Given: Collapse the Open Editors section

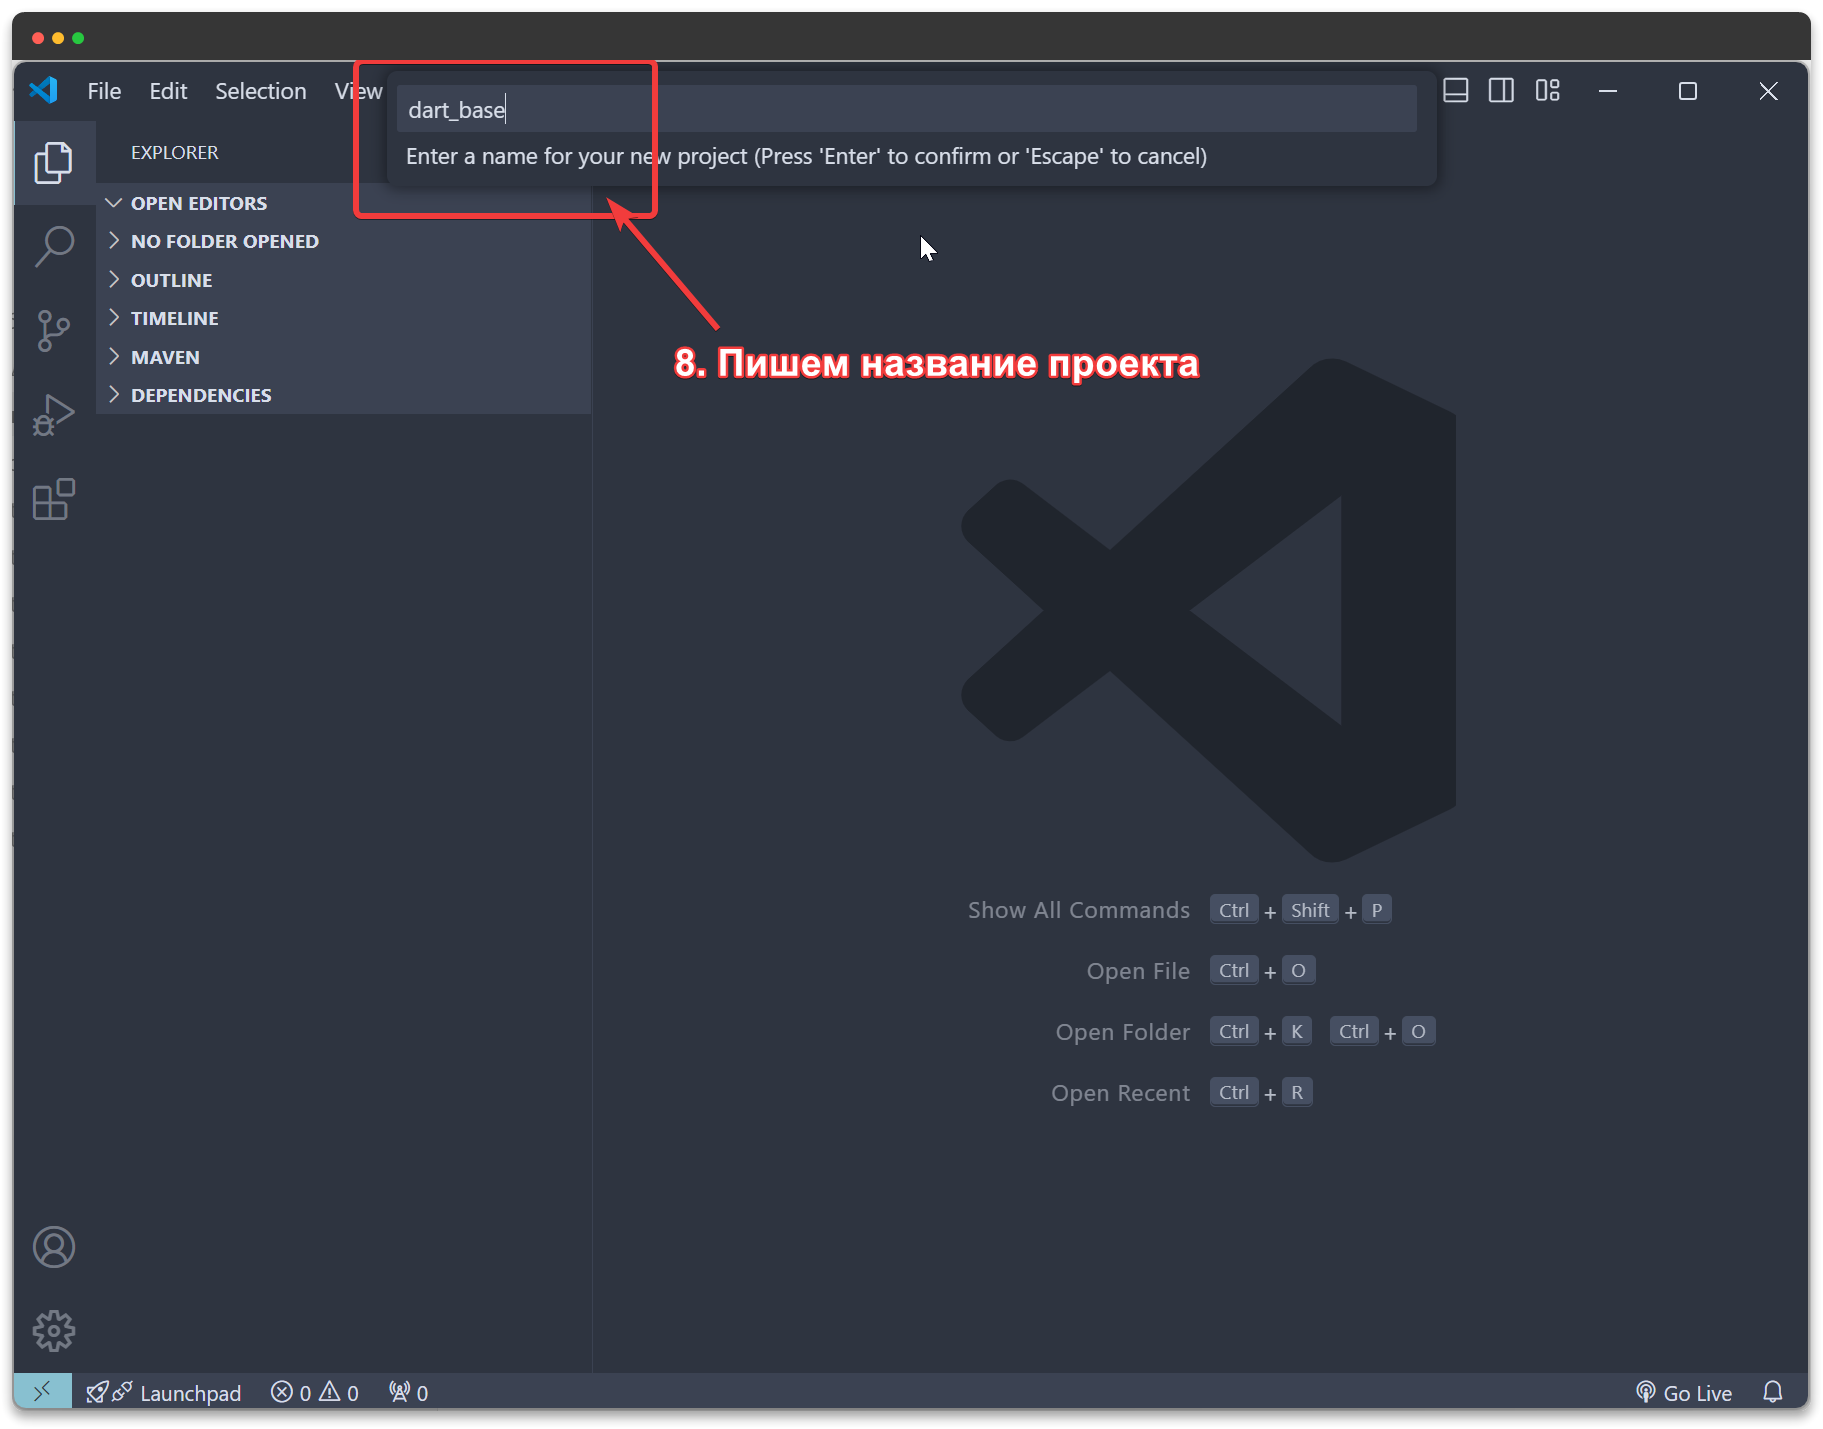Looking at the screenshot, I should (199, 203).
